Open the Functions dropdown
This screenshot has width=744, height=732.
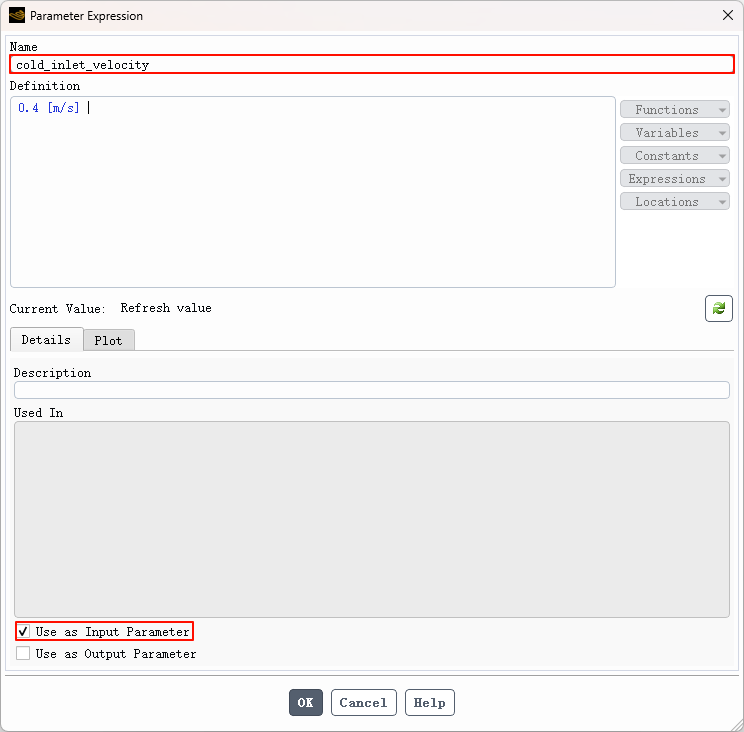(674, 110)
